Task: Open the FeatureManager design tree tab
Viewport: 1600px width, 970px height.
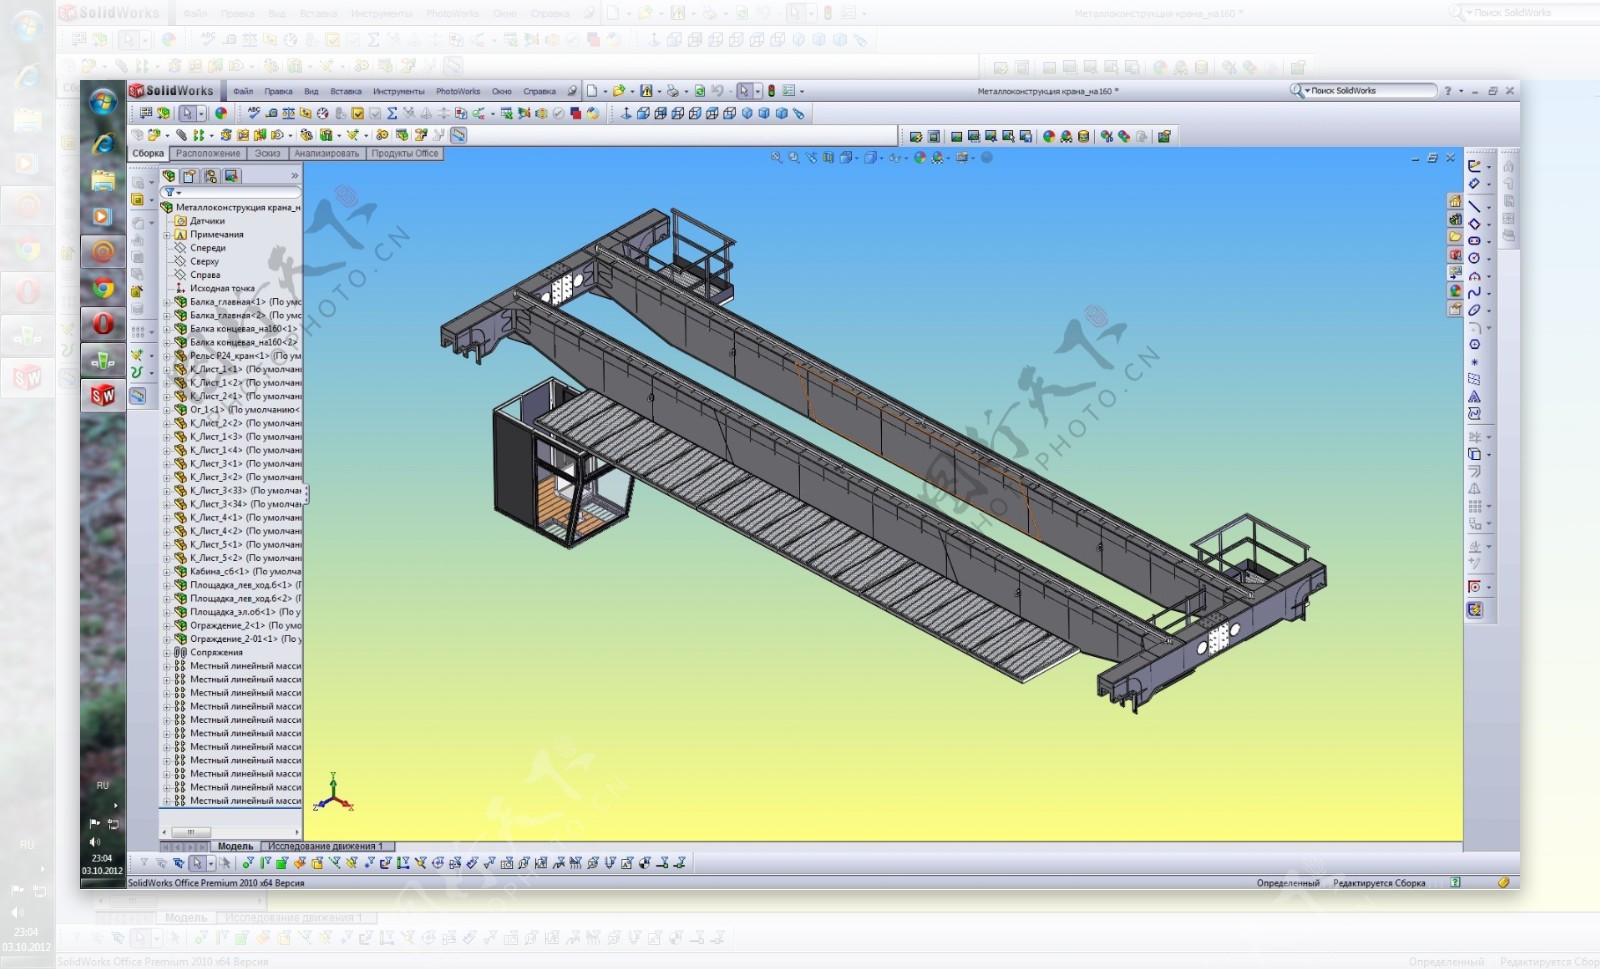Action: [x=169, y=176]
